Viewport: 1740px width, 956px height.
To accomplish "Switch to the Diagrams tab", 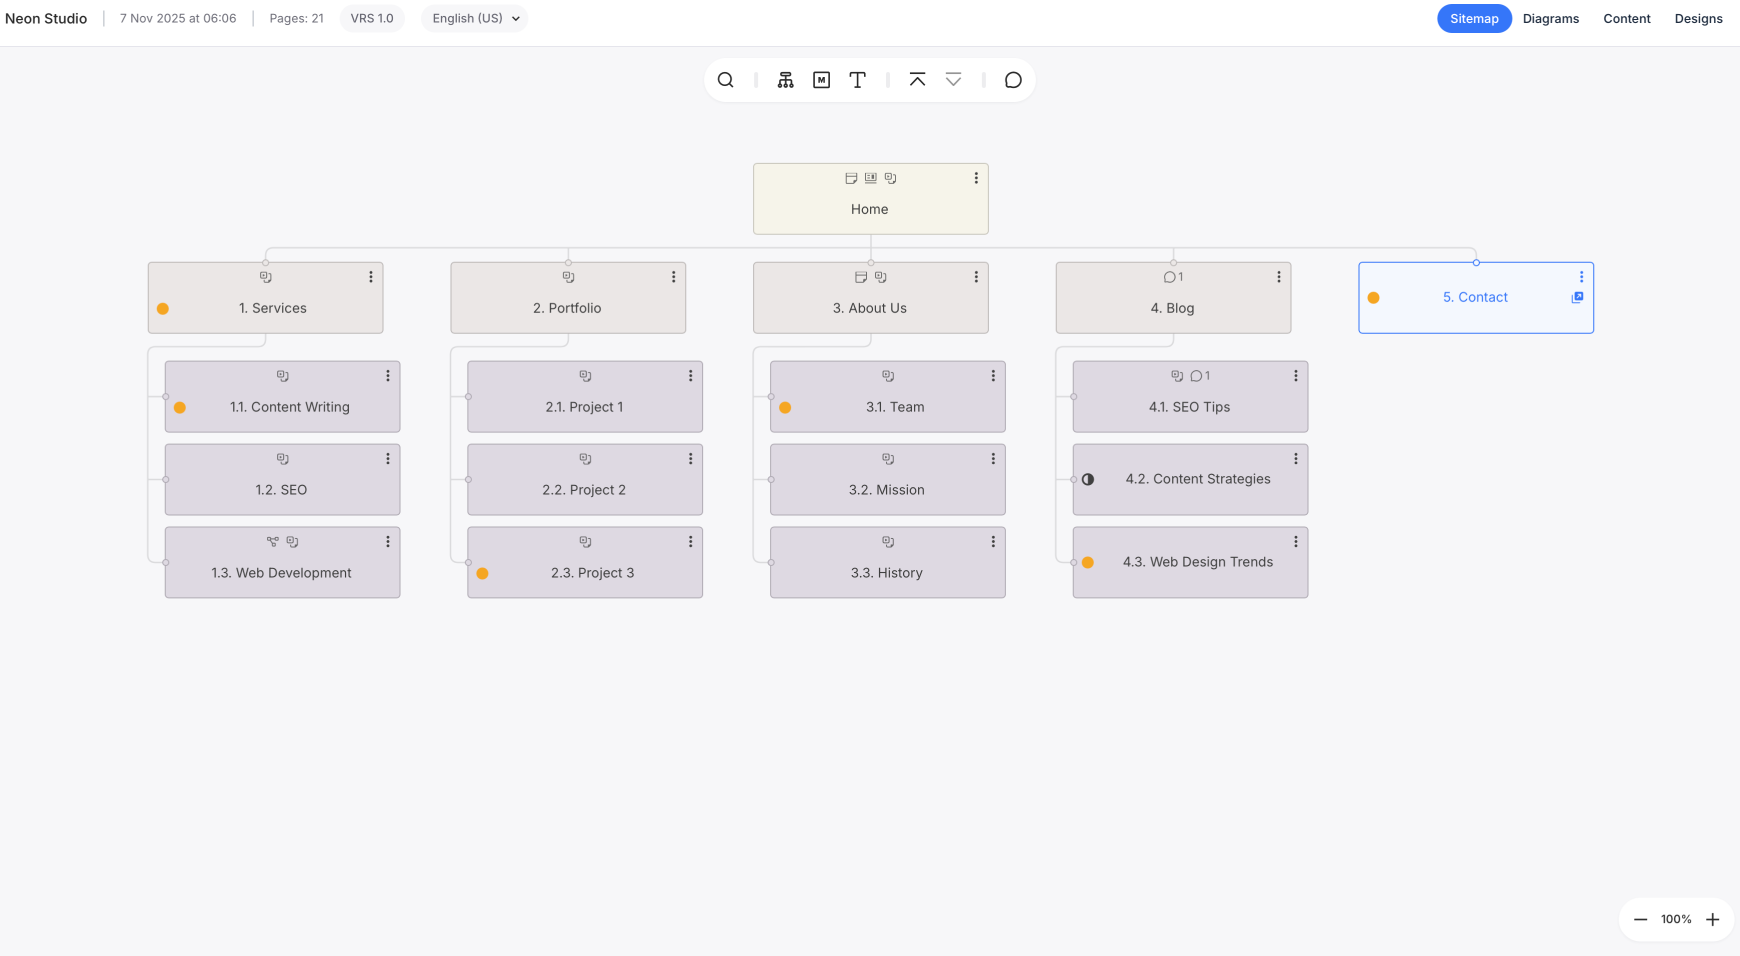I will [x=1550, y=18].
